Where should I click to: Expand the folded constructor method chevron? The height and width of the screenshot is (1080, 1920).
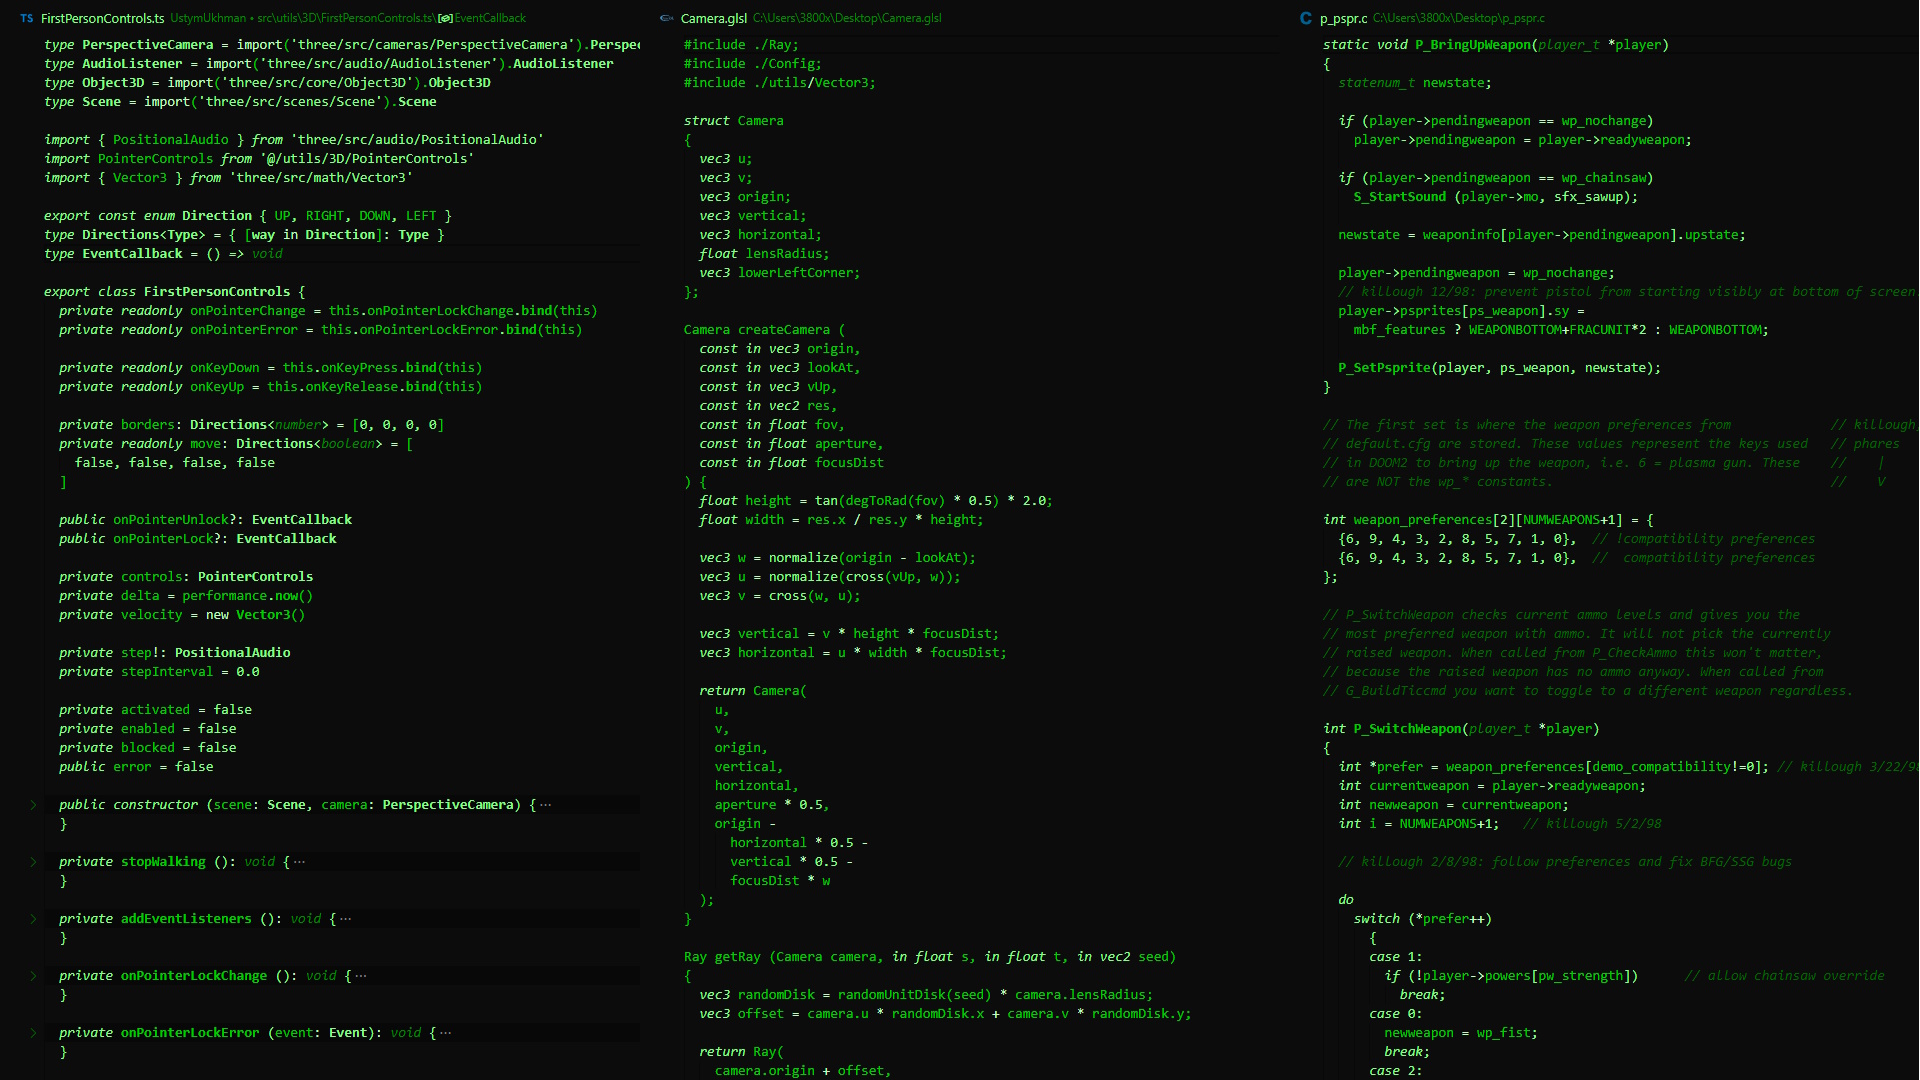coord(33,805)
